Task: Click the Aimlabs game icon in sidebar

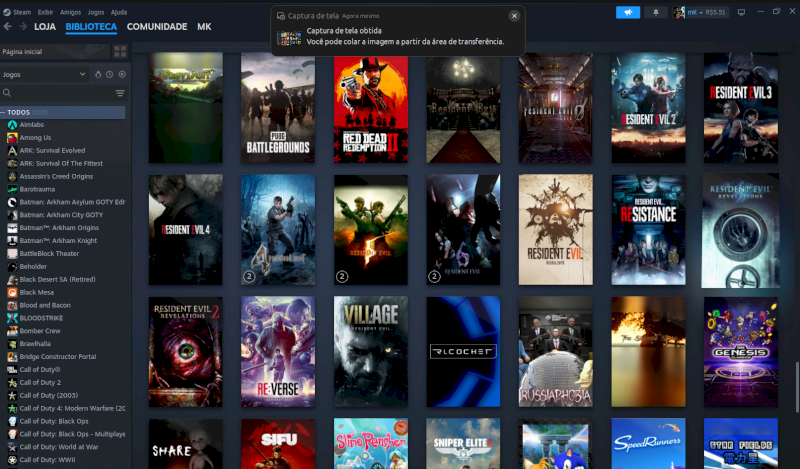Action: coord(12,125)
